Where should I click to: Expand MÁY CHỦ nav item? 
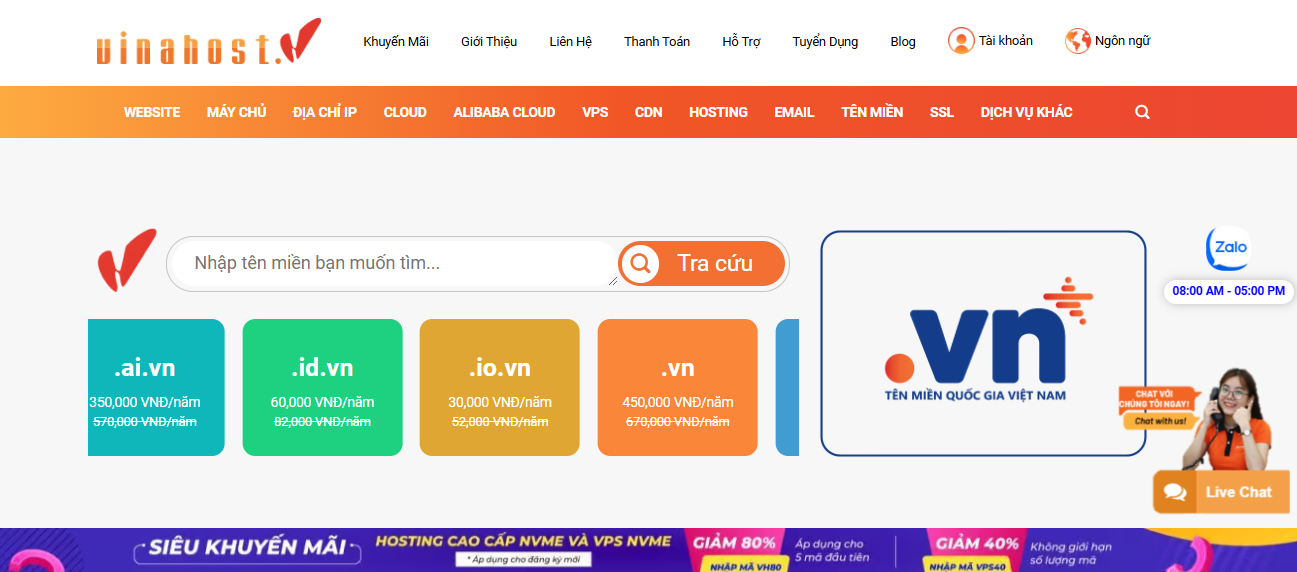[x=237, y=112]
